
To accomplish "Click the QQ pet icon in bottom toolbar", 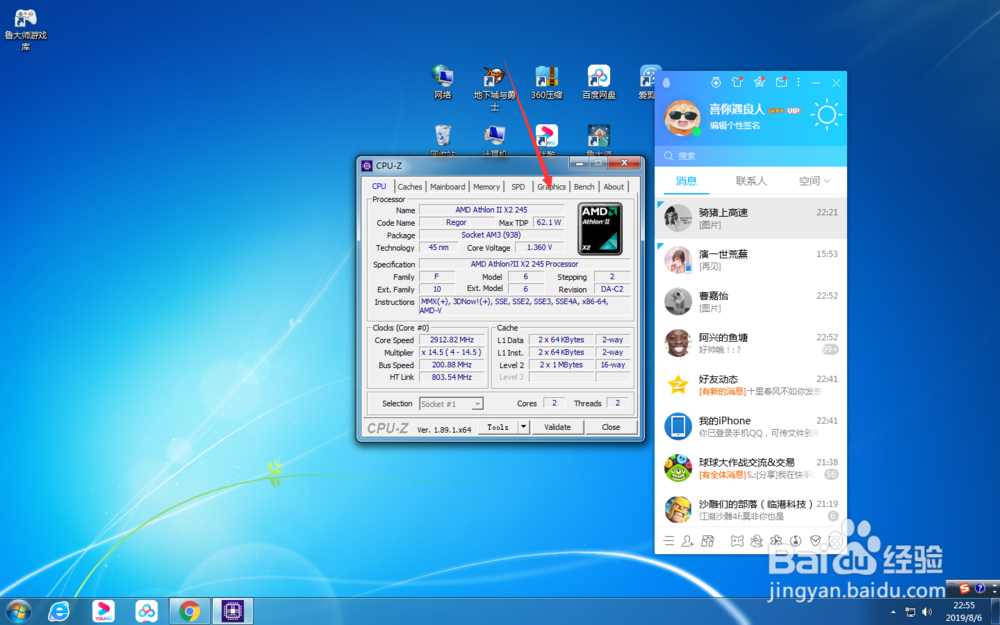I will [757, 540].
